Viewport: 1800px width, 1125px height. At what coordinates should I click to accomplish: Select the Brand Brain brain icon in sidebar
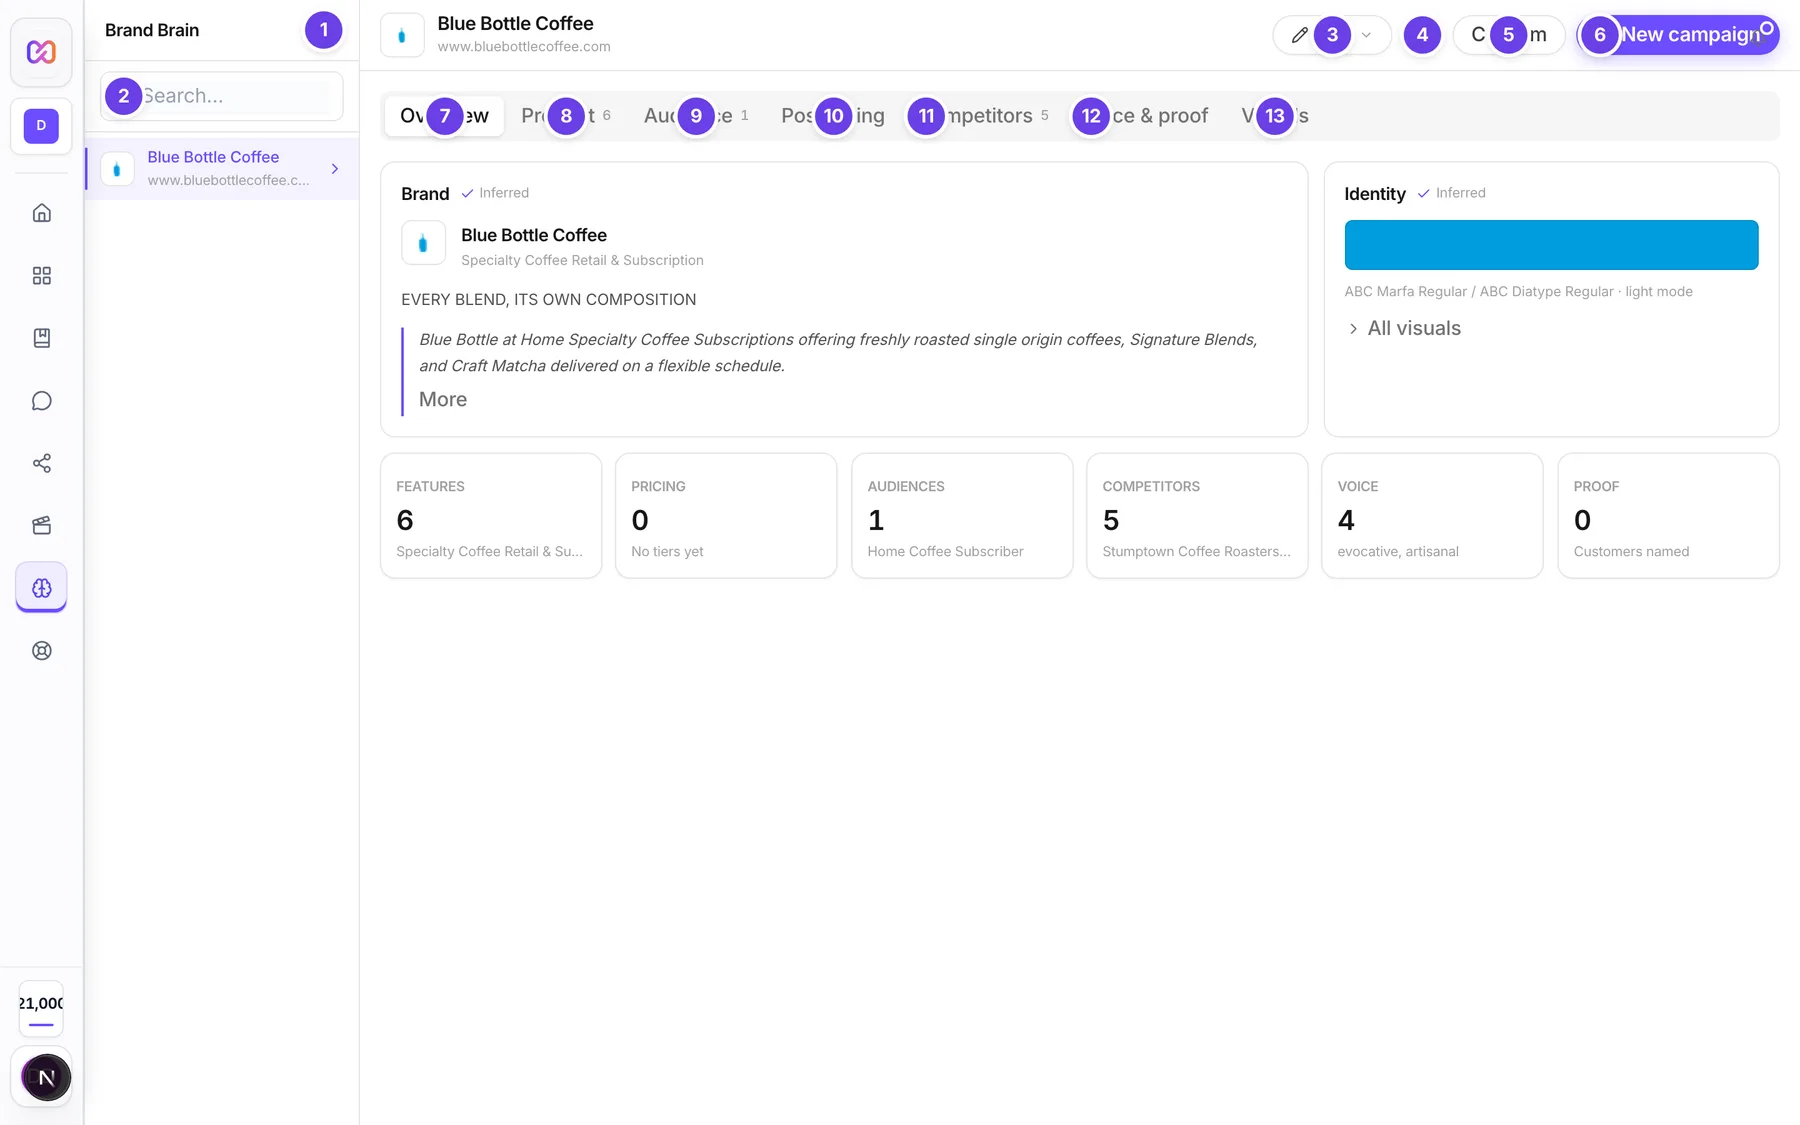pyautogui.click(x=41, y=588)
